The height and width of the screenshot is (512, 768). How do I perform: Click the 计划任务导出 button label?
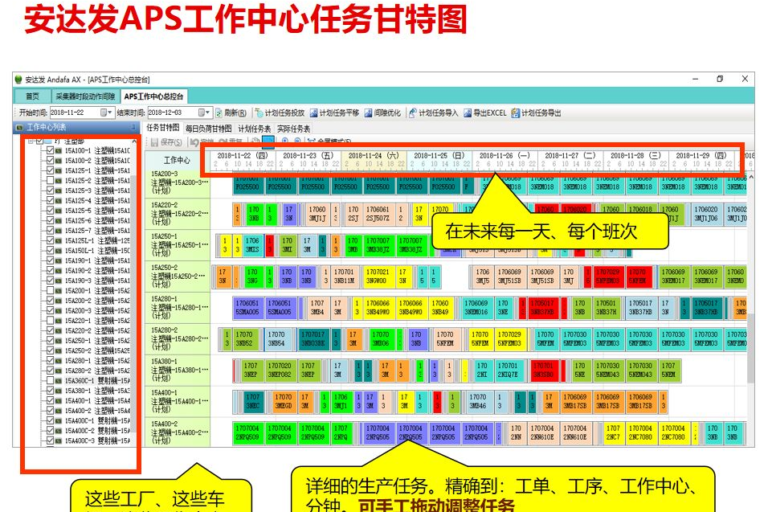point(541,113)
